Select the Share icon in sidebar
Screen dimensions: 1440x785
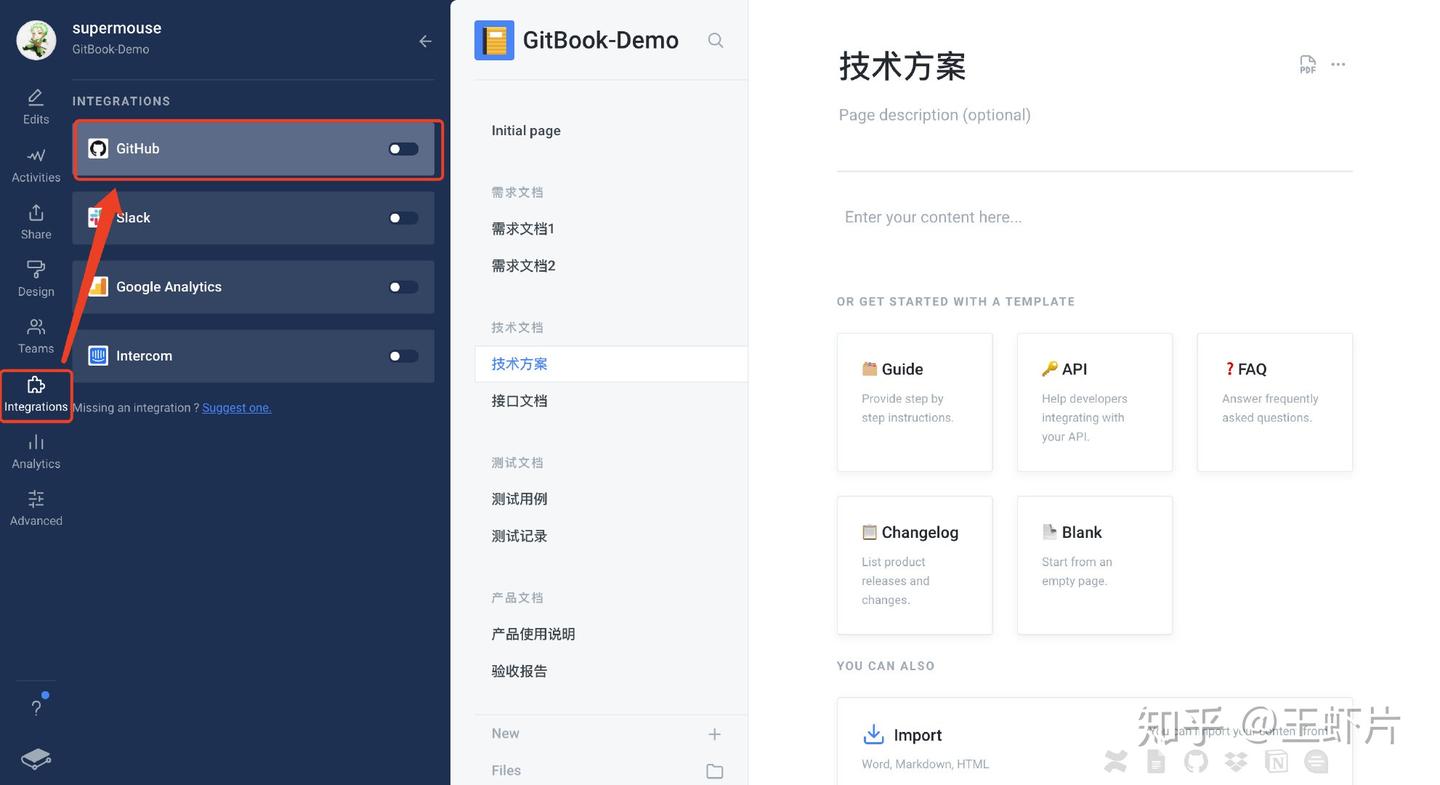coord(35,219)
